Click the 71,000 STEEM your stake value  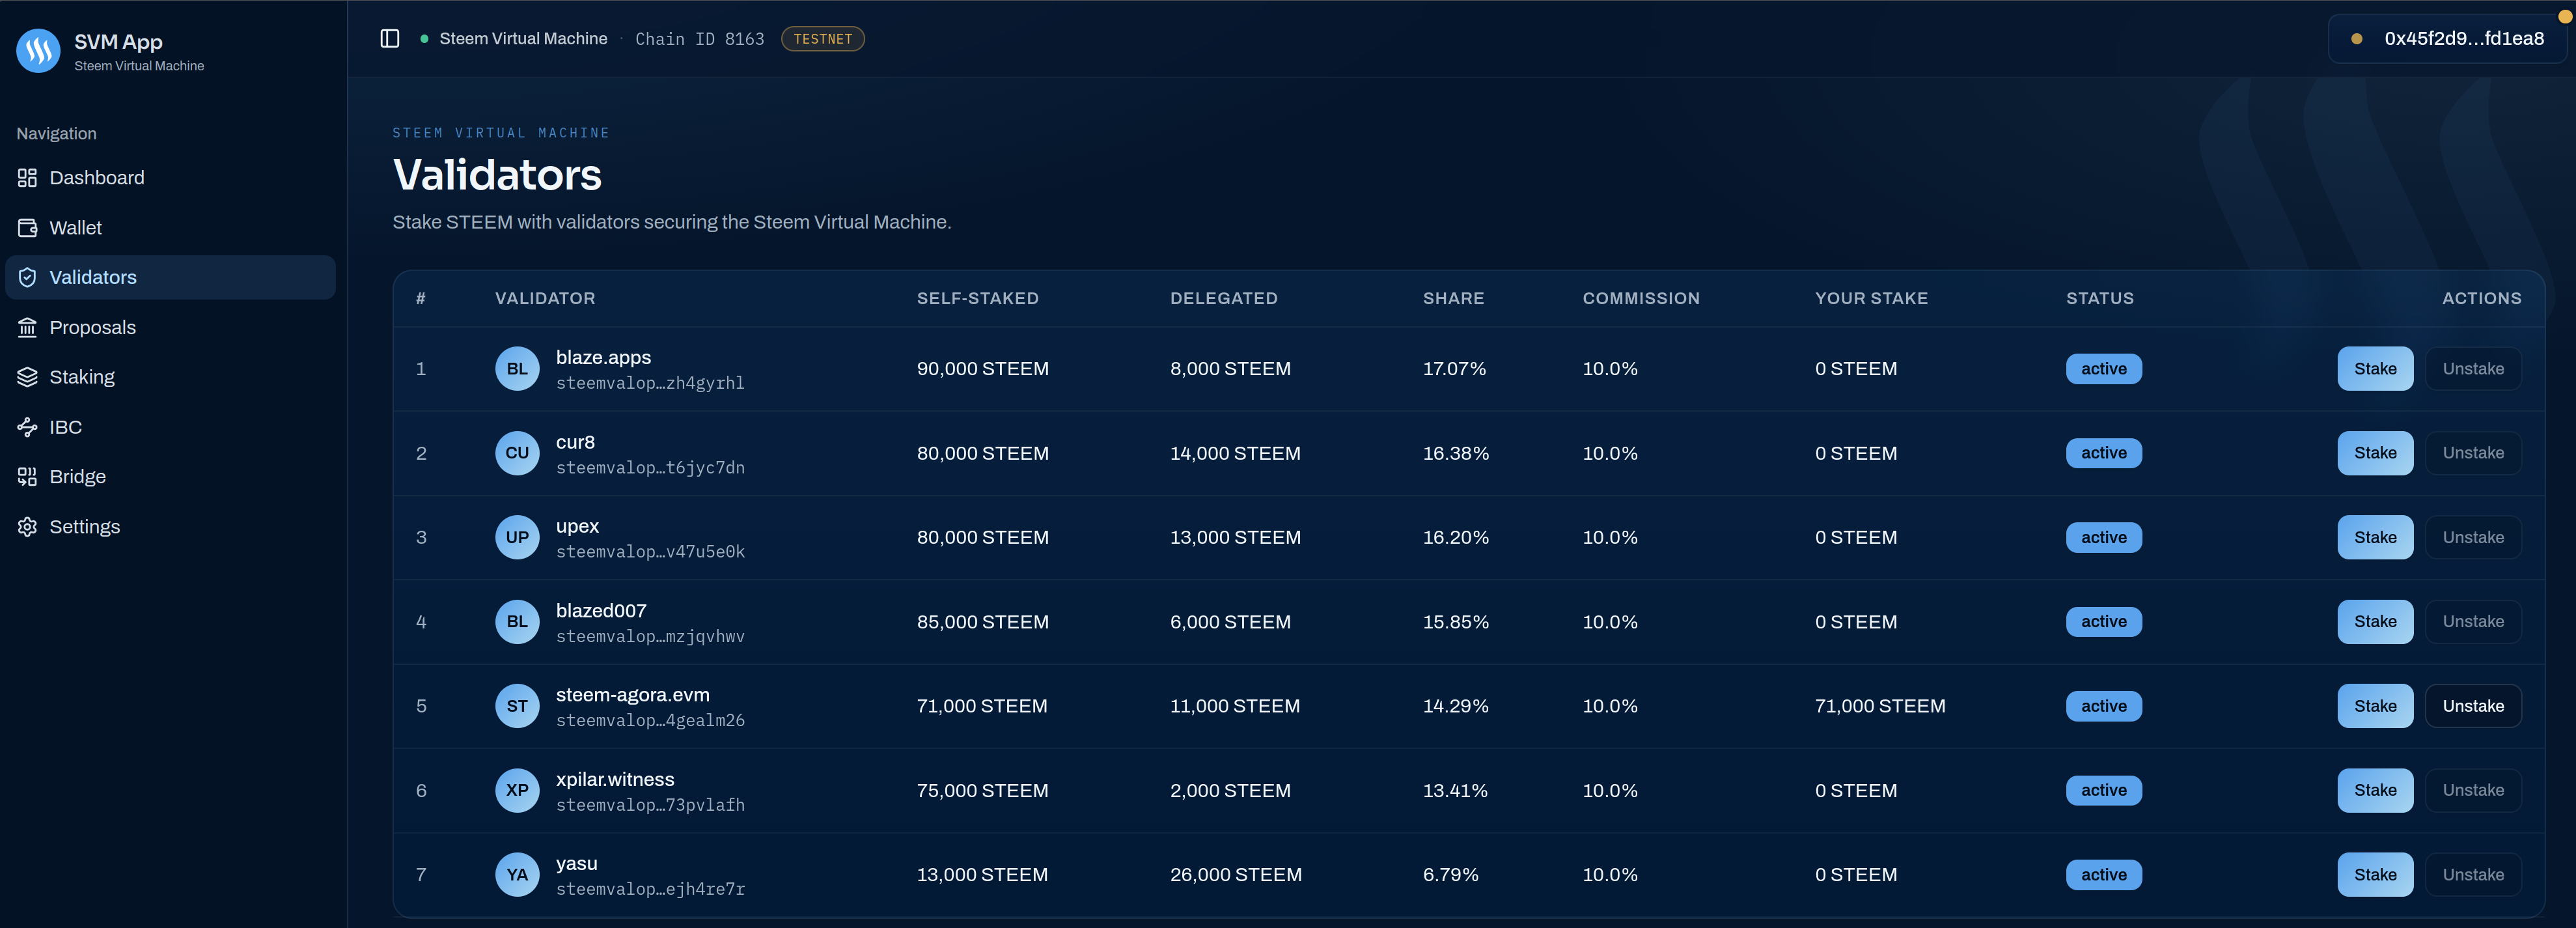1880,706
